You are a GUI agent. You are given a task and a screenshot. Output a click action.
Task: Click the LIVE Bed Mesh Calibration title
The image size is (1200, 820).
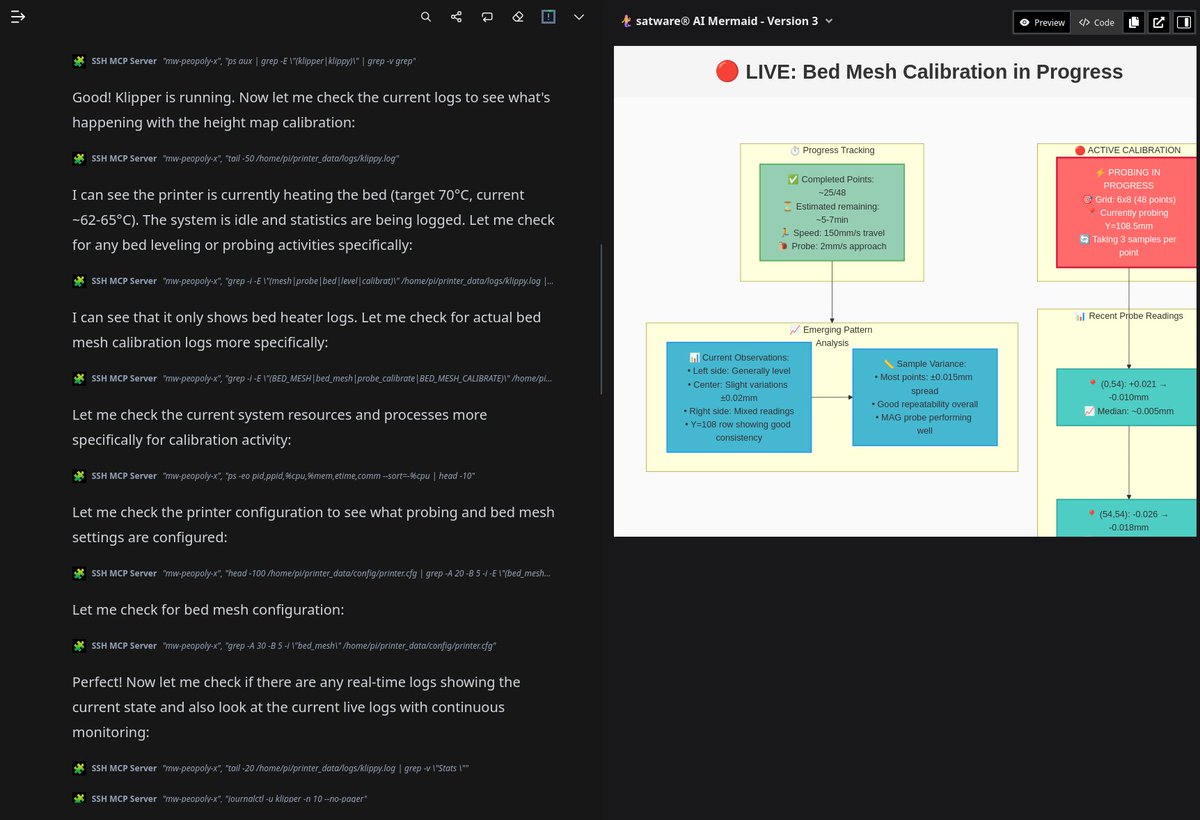919,71
